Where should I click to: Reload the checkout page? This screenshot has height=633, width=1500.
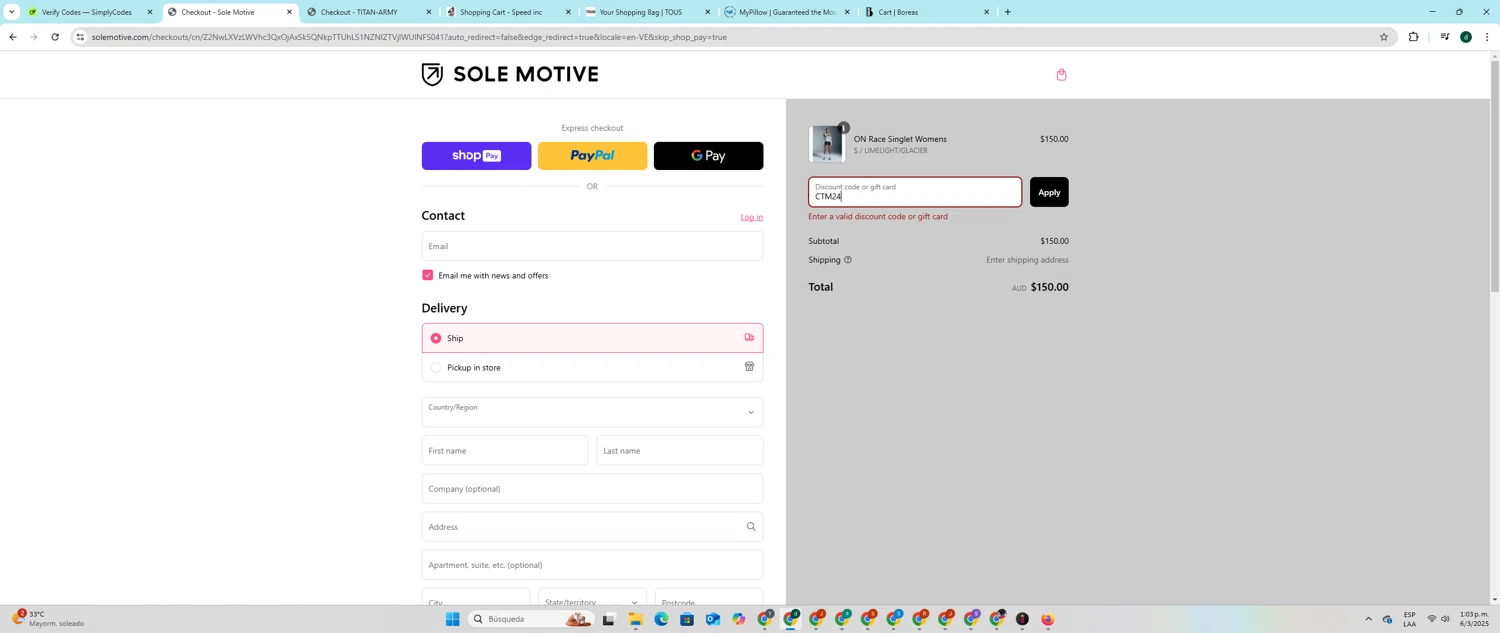pos(55,37)
